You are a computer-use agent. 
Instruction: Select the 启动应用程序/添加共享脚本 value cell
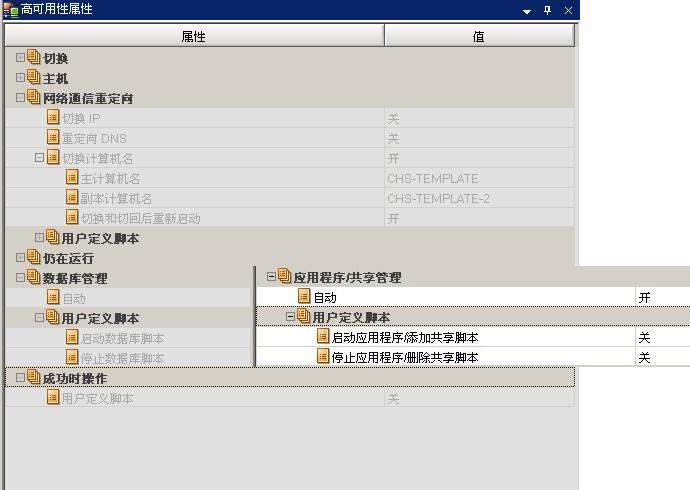(x=663, y=337)
